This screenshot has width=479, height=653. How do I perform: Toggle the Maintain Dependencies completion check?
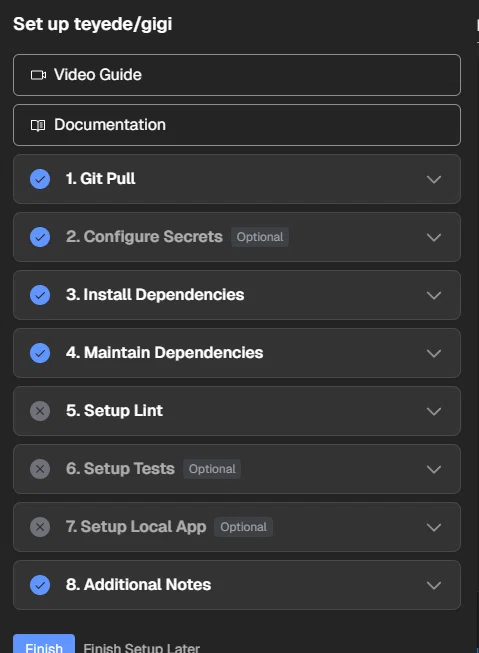pyautogui.click(x=40, y=353)
